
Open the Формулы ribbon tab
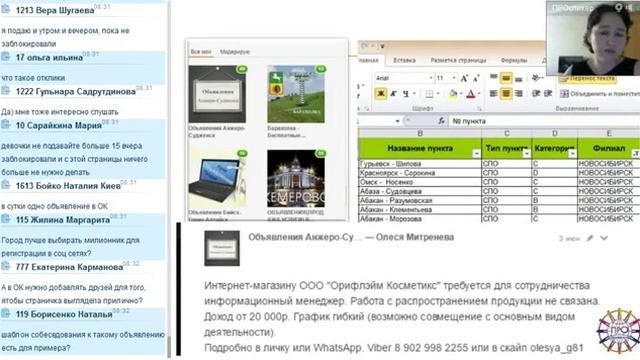pyautogui.click(x=513, y=60)
